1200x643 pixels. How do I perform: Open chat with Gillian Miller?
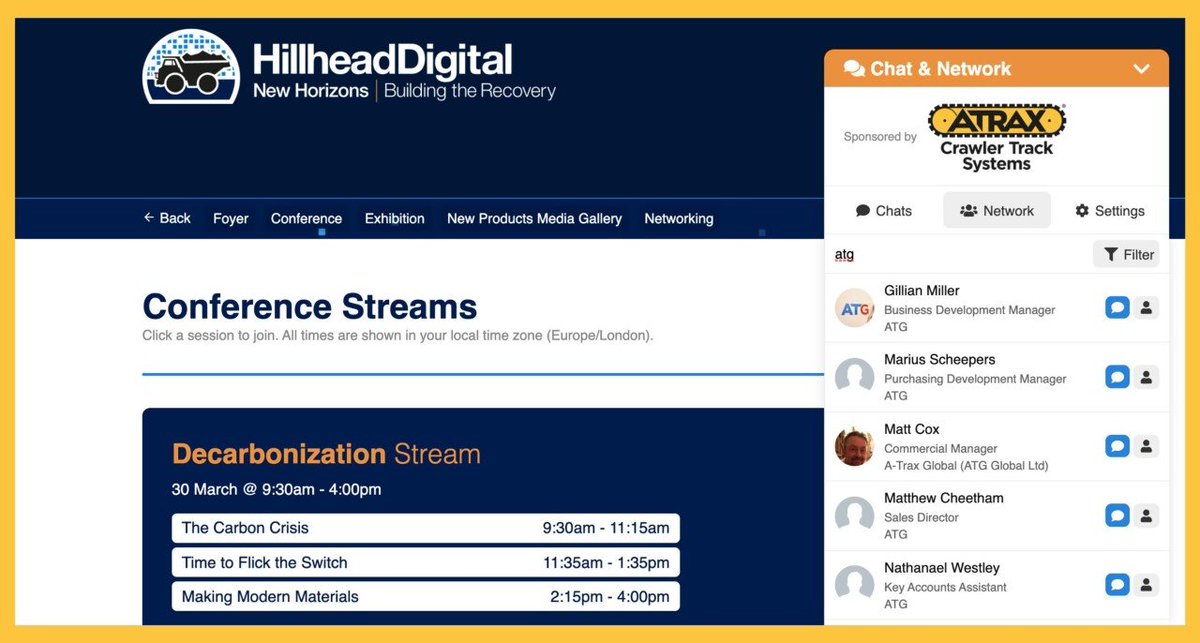point(1117,308)
